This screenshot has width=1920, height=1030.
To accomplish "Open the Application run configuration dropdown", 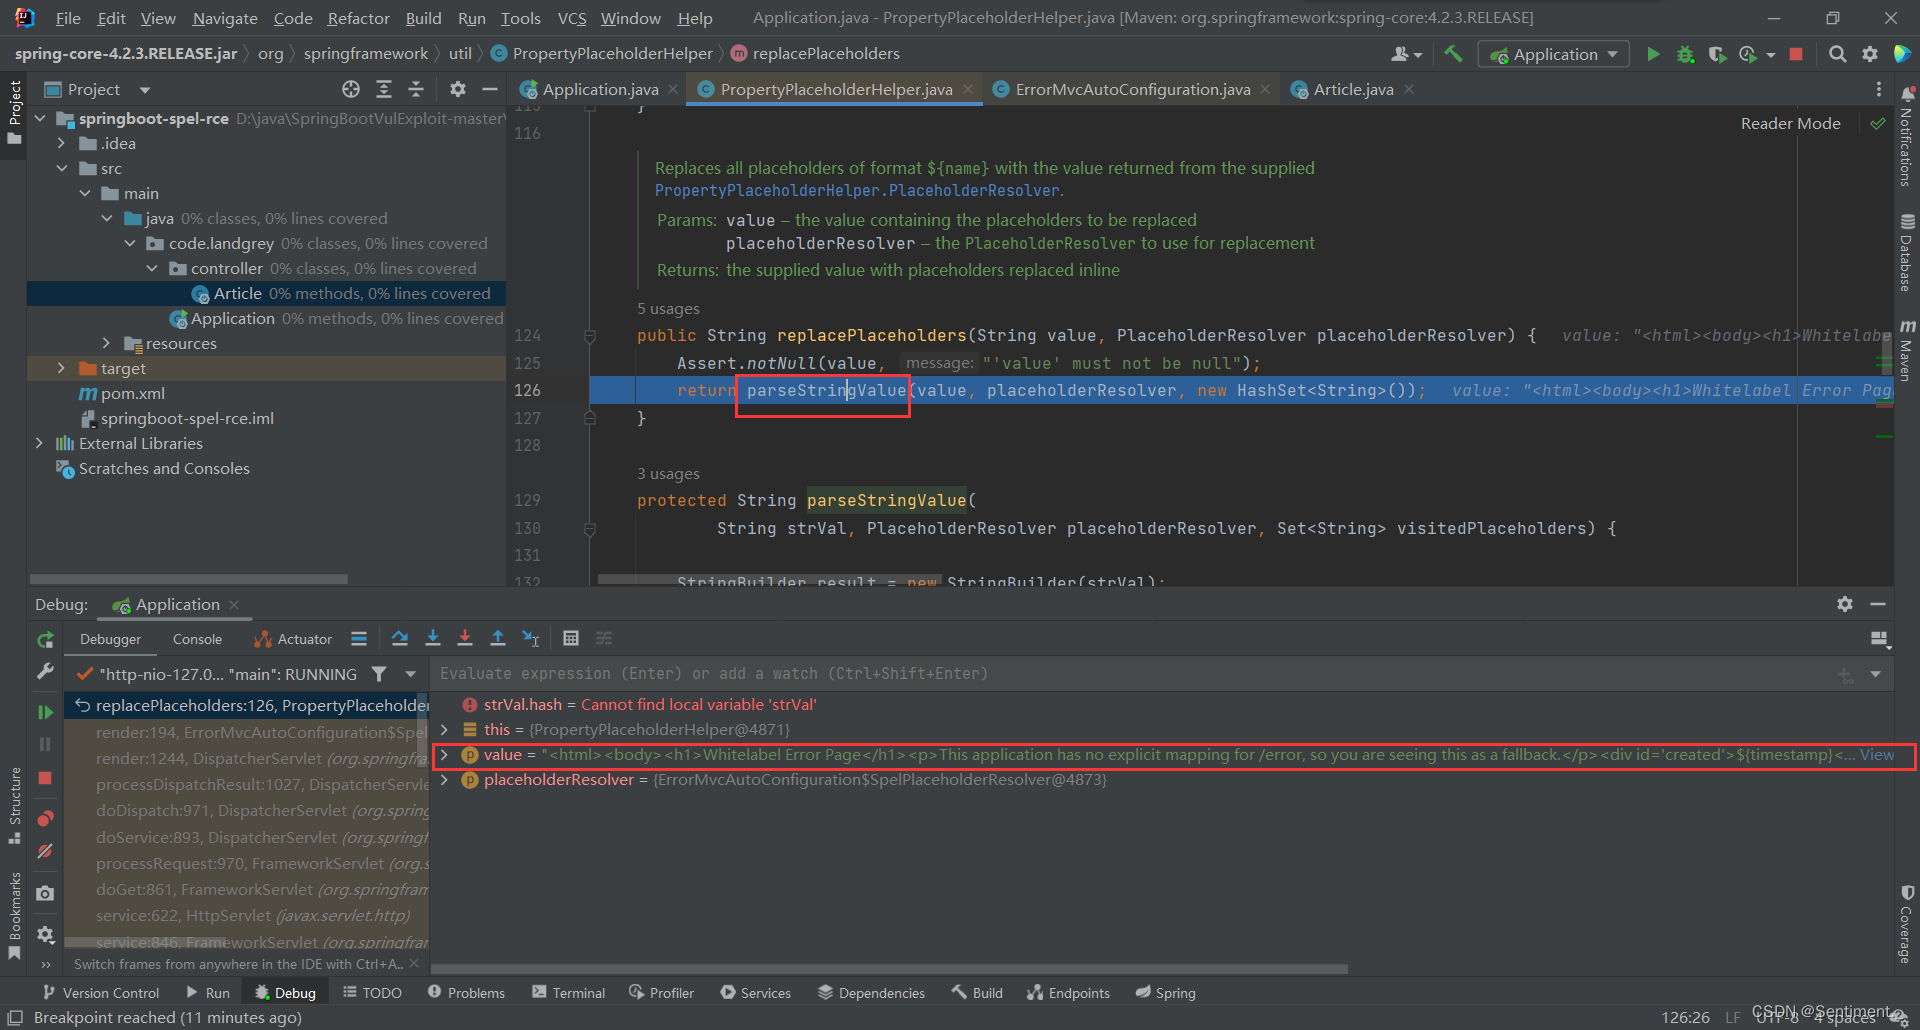I will [x=1555, y=54].
